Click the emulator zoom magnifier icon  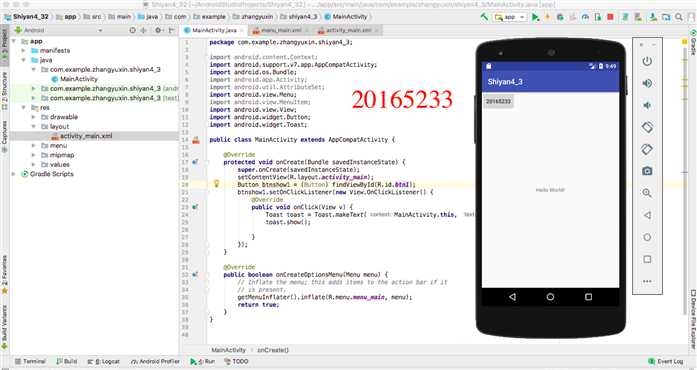point(647,193)
